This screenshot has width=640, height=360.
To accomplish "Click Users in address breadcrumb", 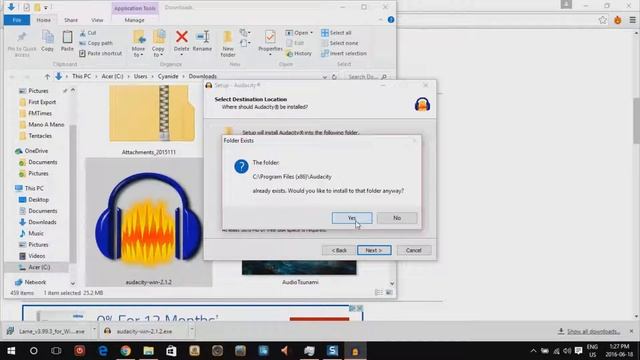I will click(140, 76).
